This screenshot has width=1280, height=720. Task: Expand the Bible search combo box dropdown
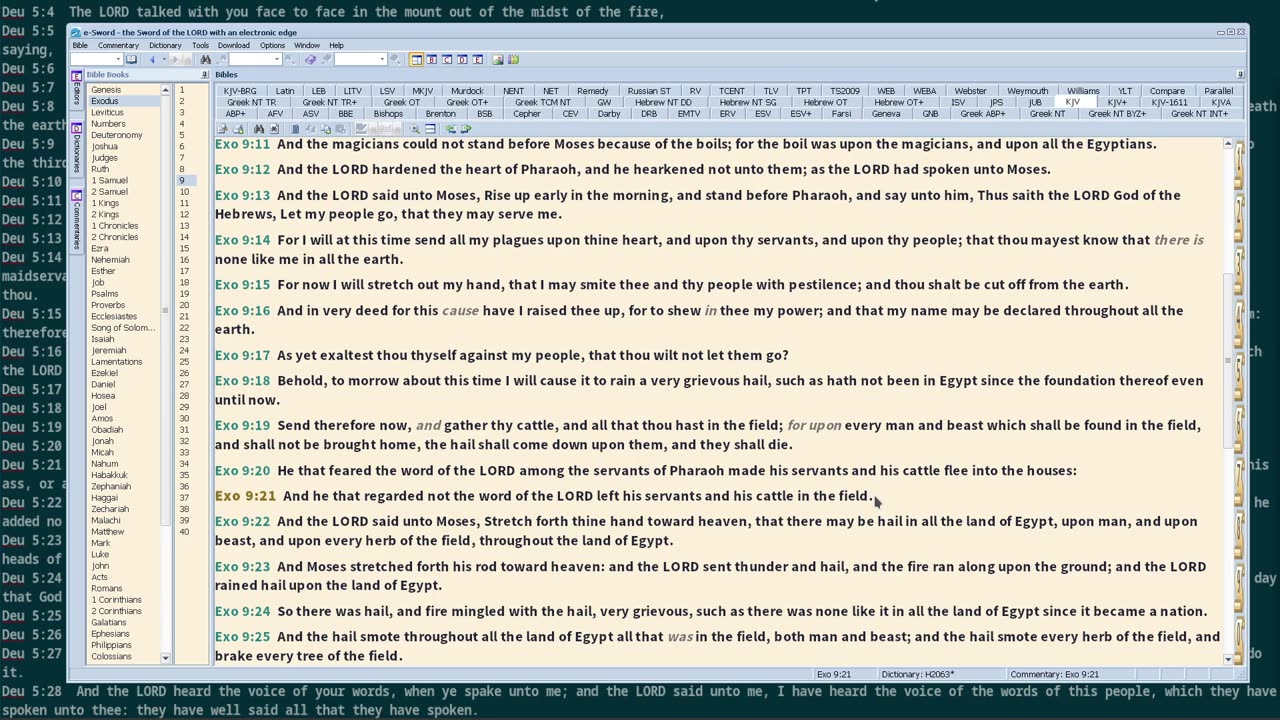click(277, 59)
